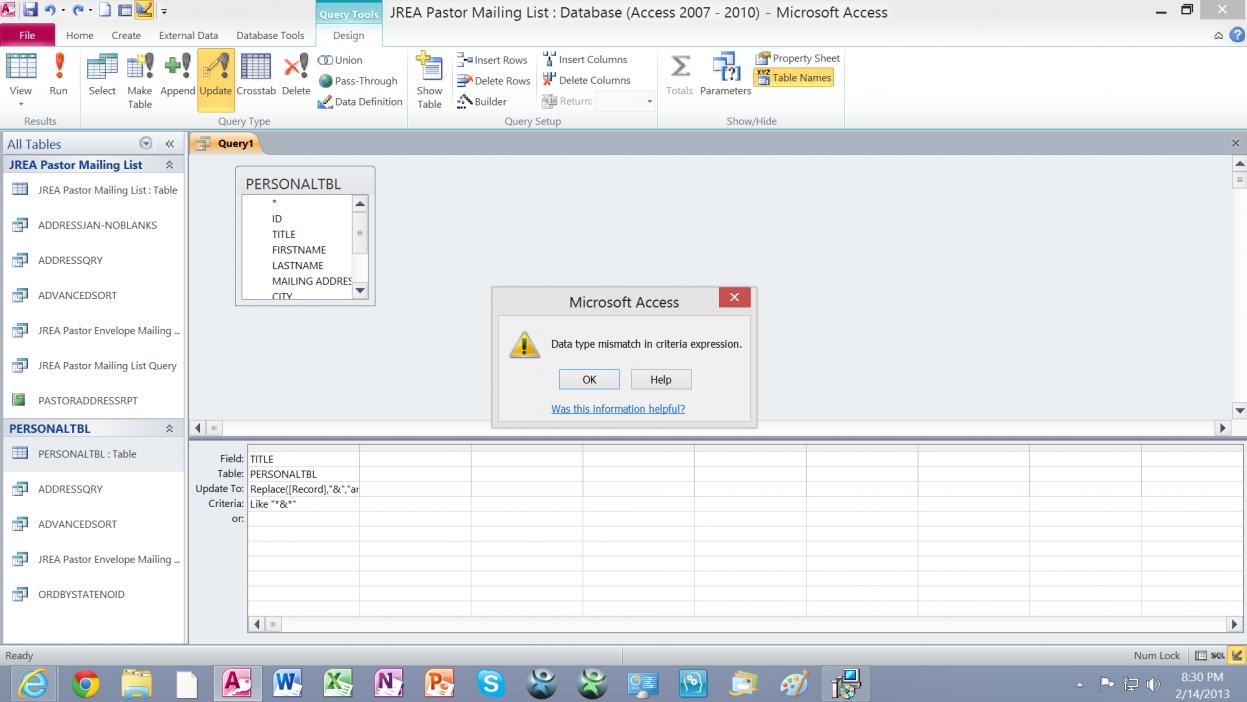This screenshot has height=702, width=1247.
Task: Click the Update To cell with Replace expression
Action: tap(303, 489)
